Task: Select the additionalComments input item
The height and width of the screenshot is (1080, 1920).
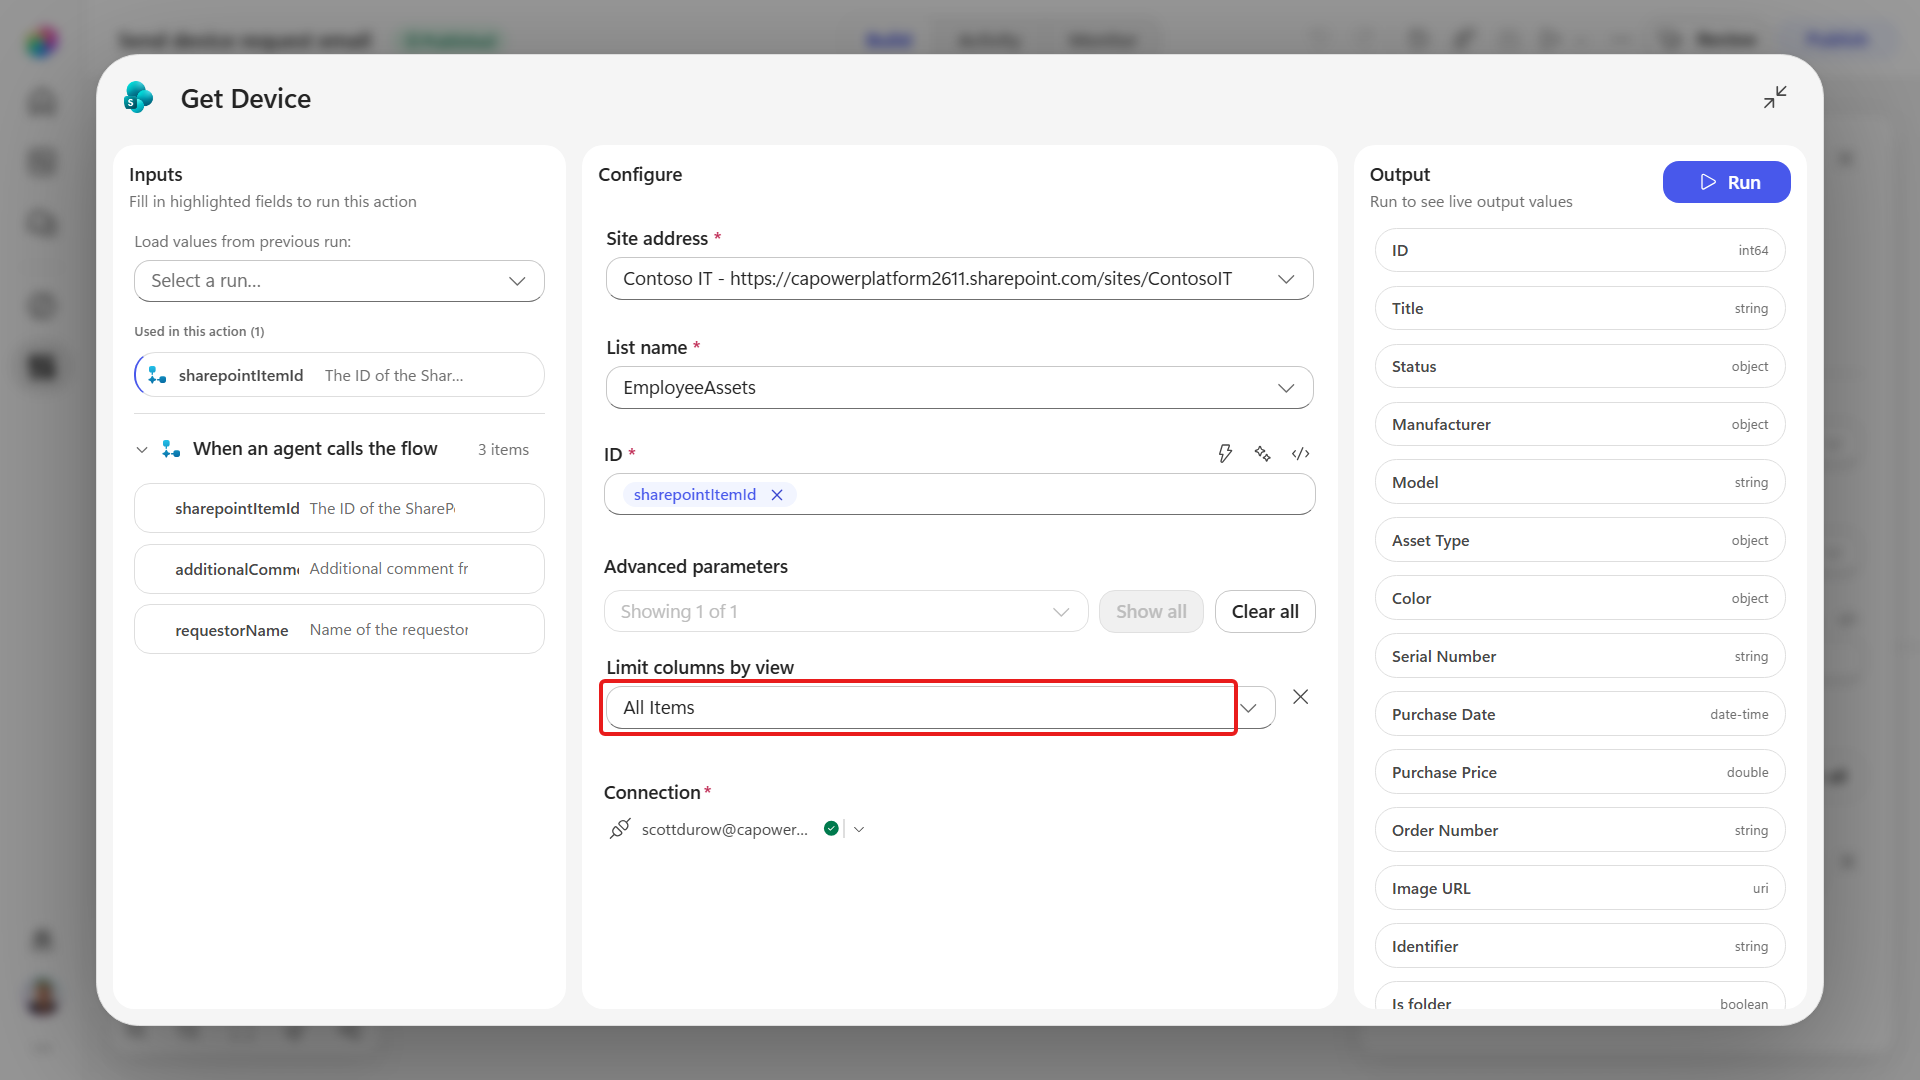Action: pyautogui.click(x=339, y=569)
